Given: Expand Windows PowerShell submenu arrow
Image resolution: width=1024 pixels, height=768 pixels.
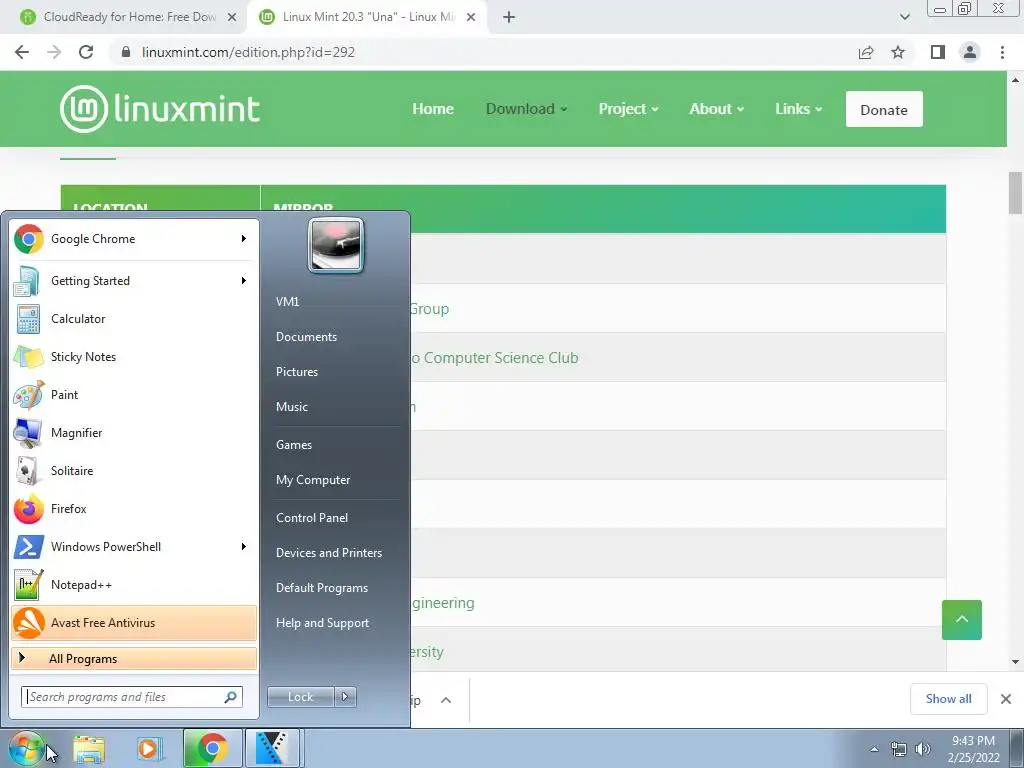Looking at the screenshot, I should click(x=244, y=547).
